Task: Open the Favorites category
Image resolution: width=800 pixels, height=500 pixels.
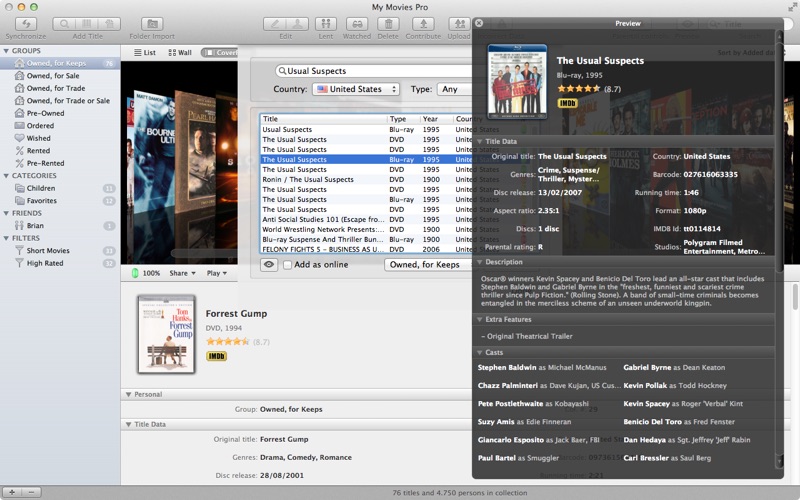Action: click(60, 201)
